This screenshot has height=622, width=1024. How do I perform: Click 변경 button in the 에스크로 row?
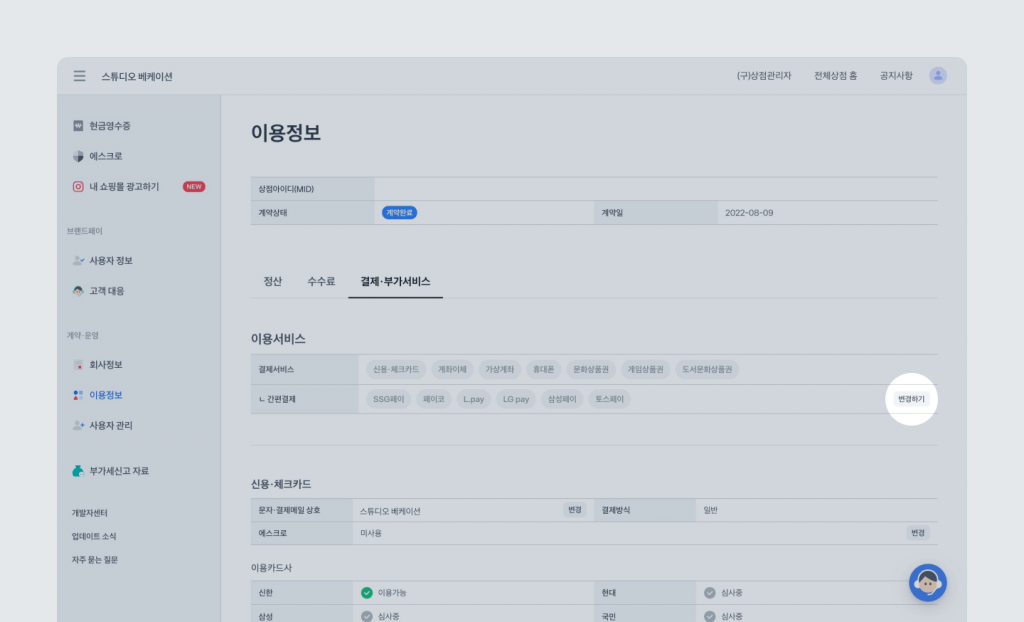point(918,533)
